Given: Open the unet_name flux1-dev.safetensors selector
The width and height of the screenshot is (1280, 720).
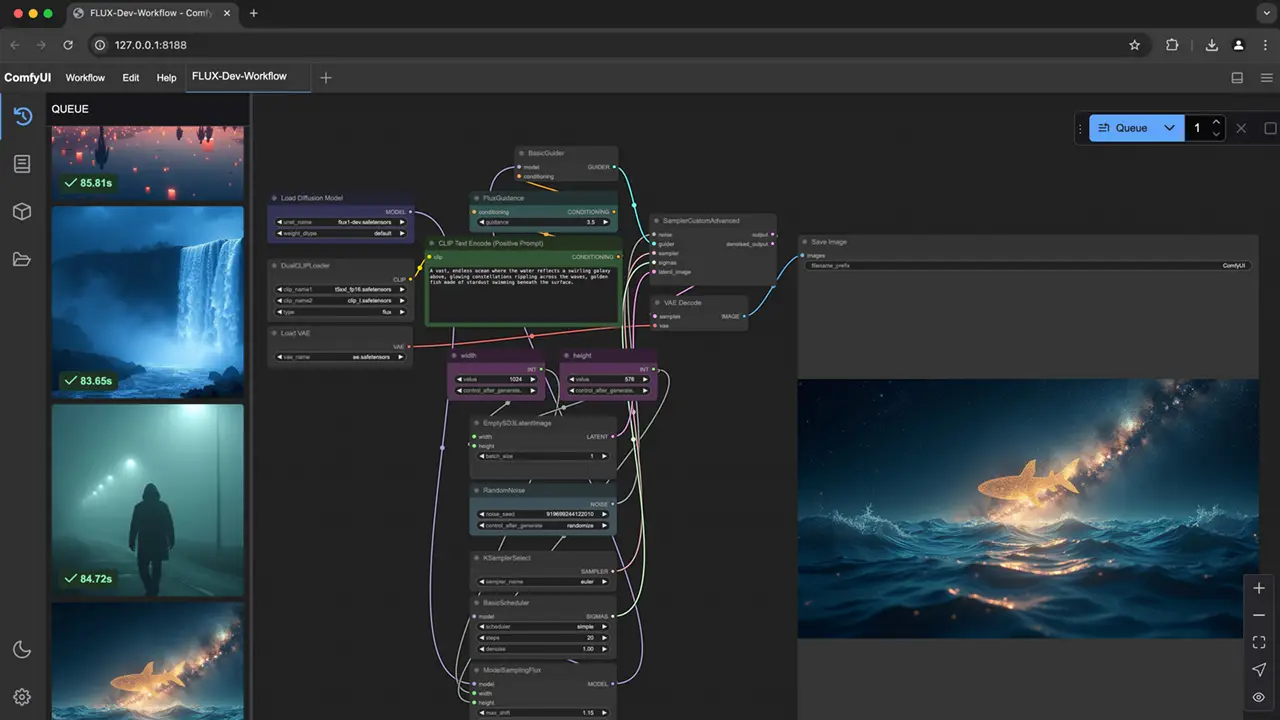Looking at the screenshot, I should point(341,222).
